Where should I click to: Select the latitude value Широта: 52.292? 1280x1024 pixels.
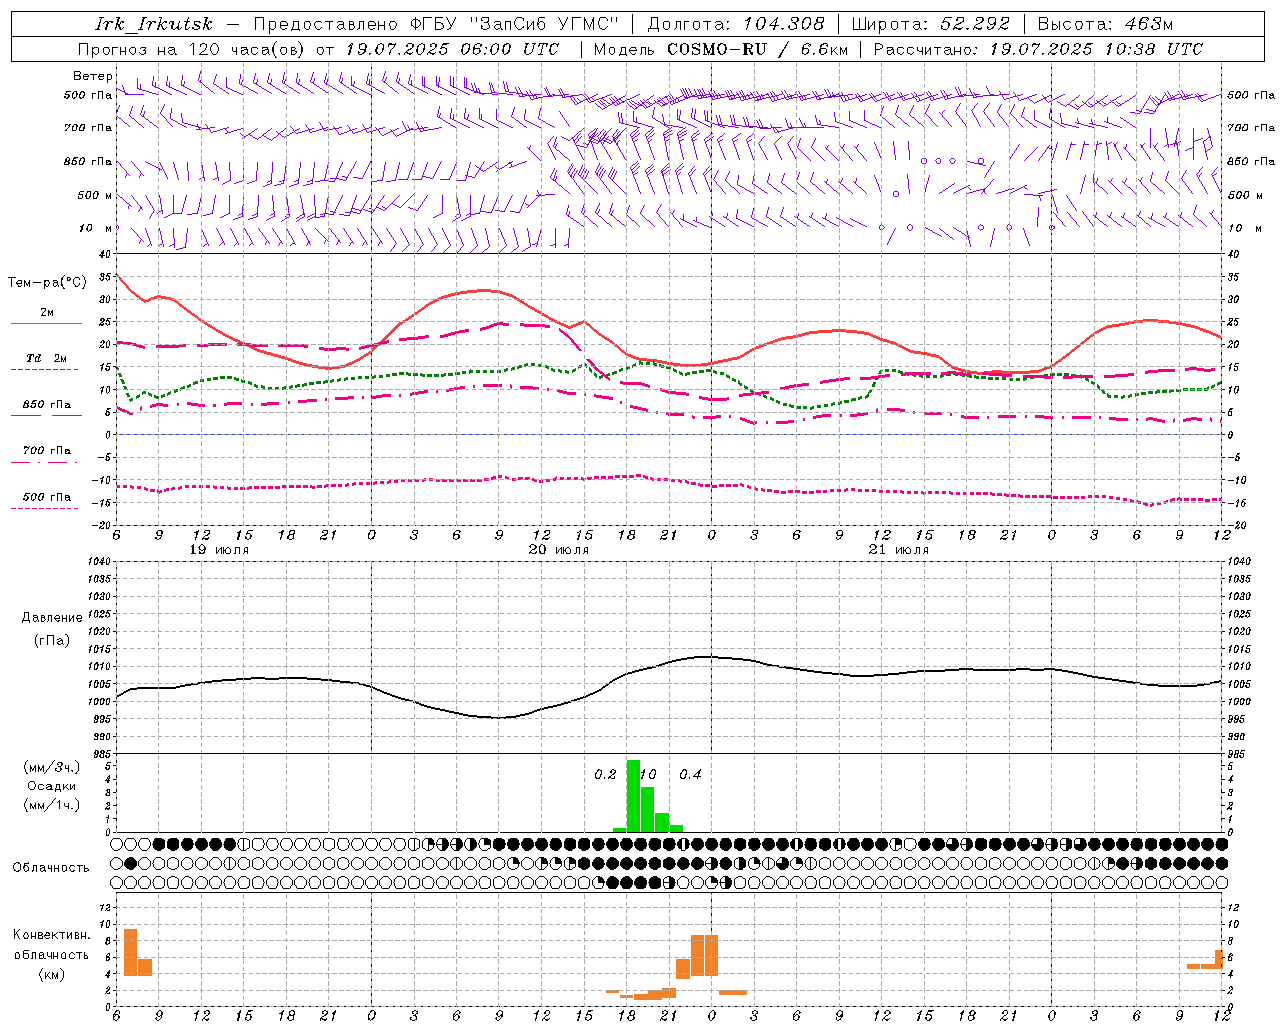[931, 24]
